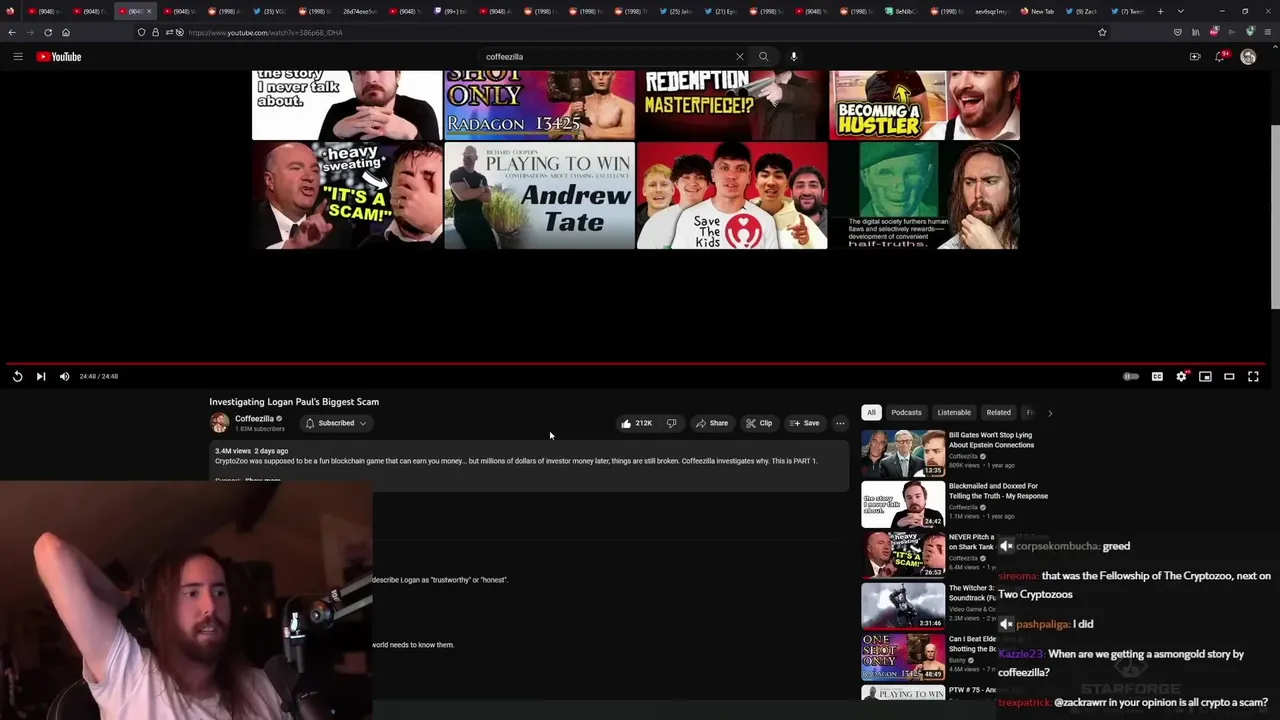Open the YouTube guide hamburger menu
This screenshot has height=720, width=1280.
[18, 57]
